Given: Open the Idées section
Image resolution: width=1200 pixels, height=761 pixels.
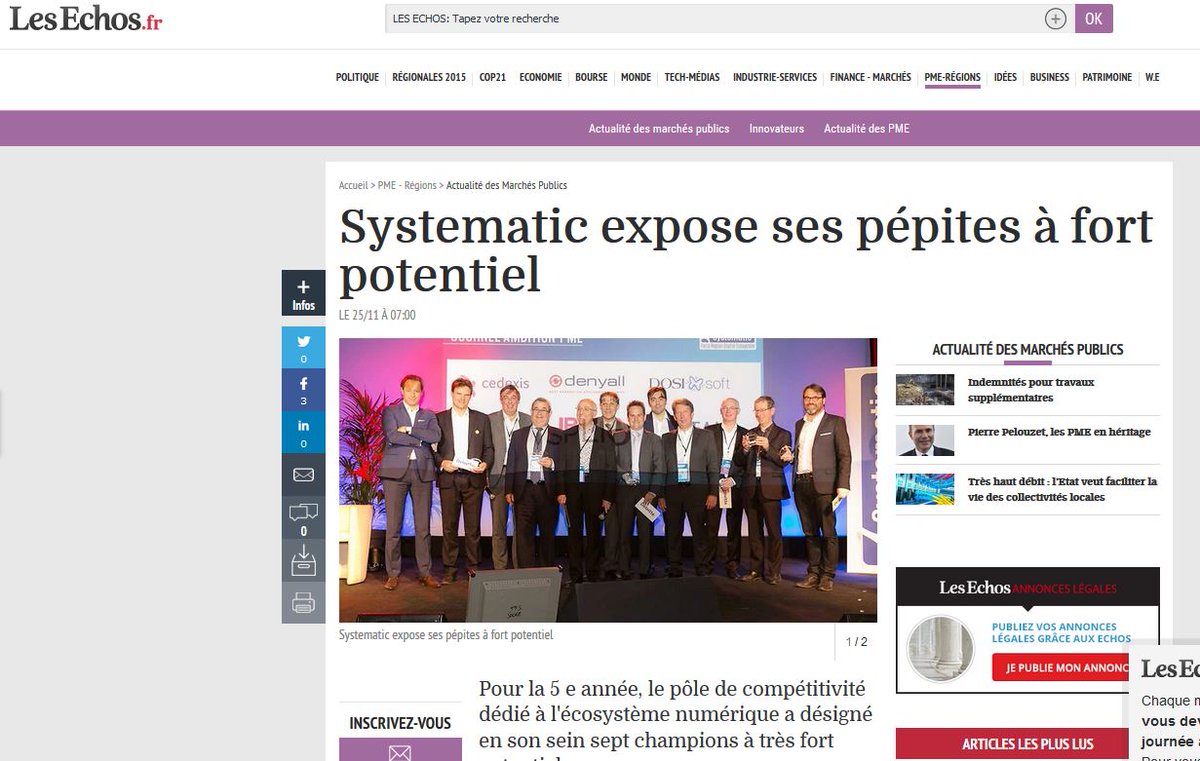Looking at the screenshot, I should [x=1005, y=77].
